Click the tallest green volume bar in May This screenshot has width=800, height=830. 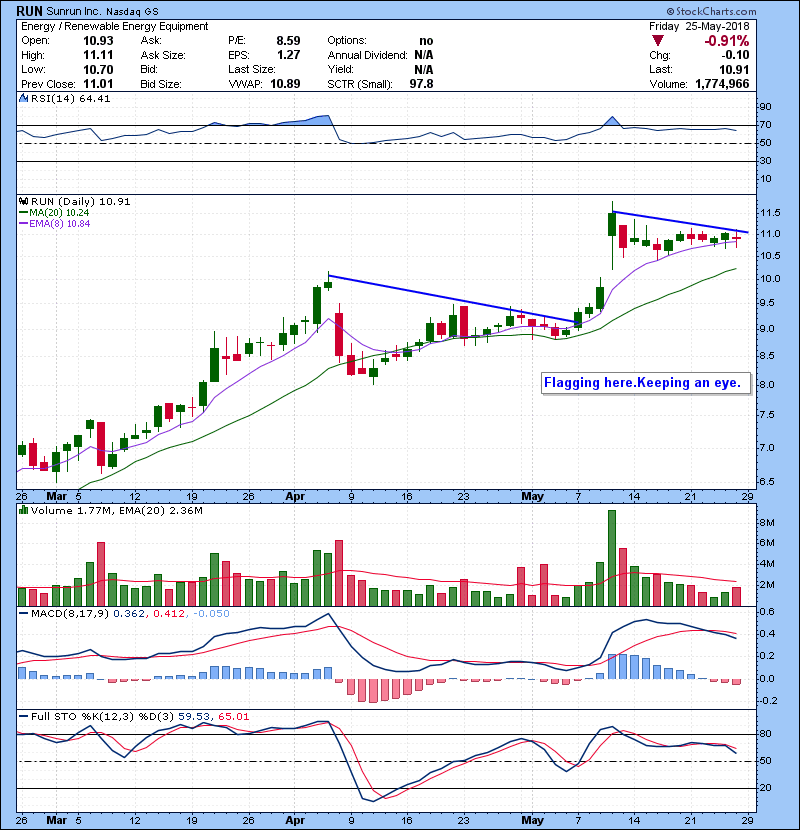[x=612, y=558]
